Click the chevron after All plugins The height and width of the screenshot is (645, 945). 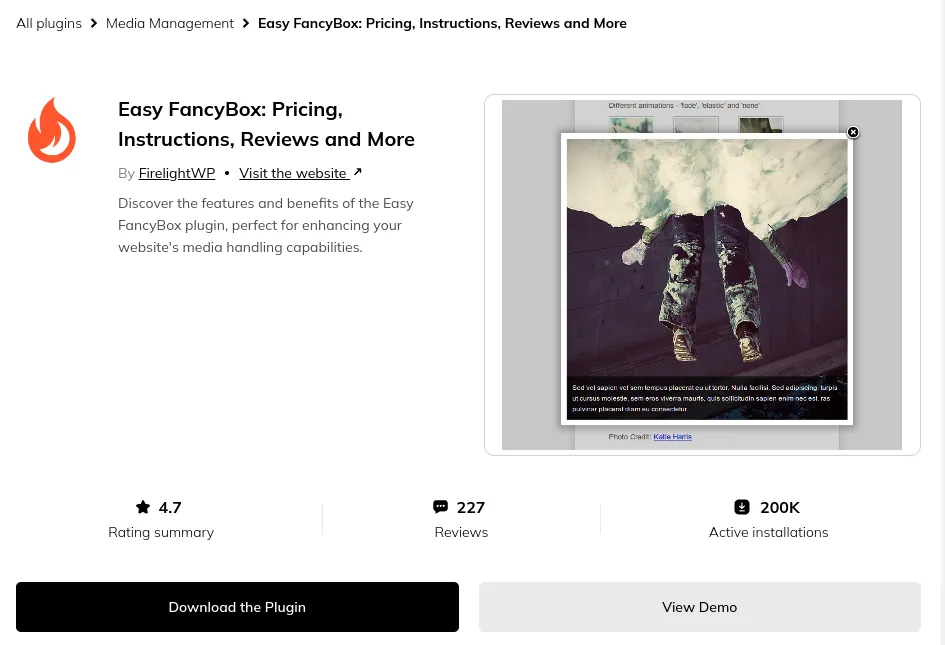tap(94, 23)
